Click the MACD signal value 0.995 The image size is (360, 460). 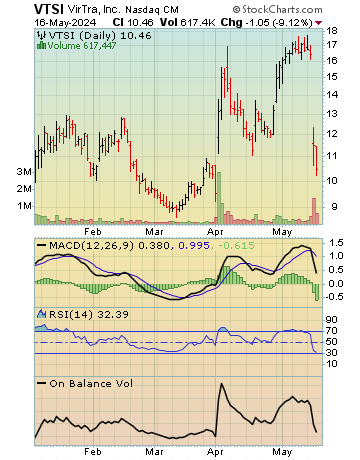coord(194,246)
